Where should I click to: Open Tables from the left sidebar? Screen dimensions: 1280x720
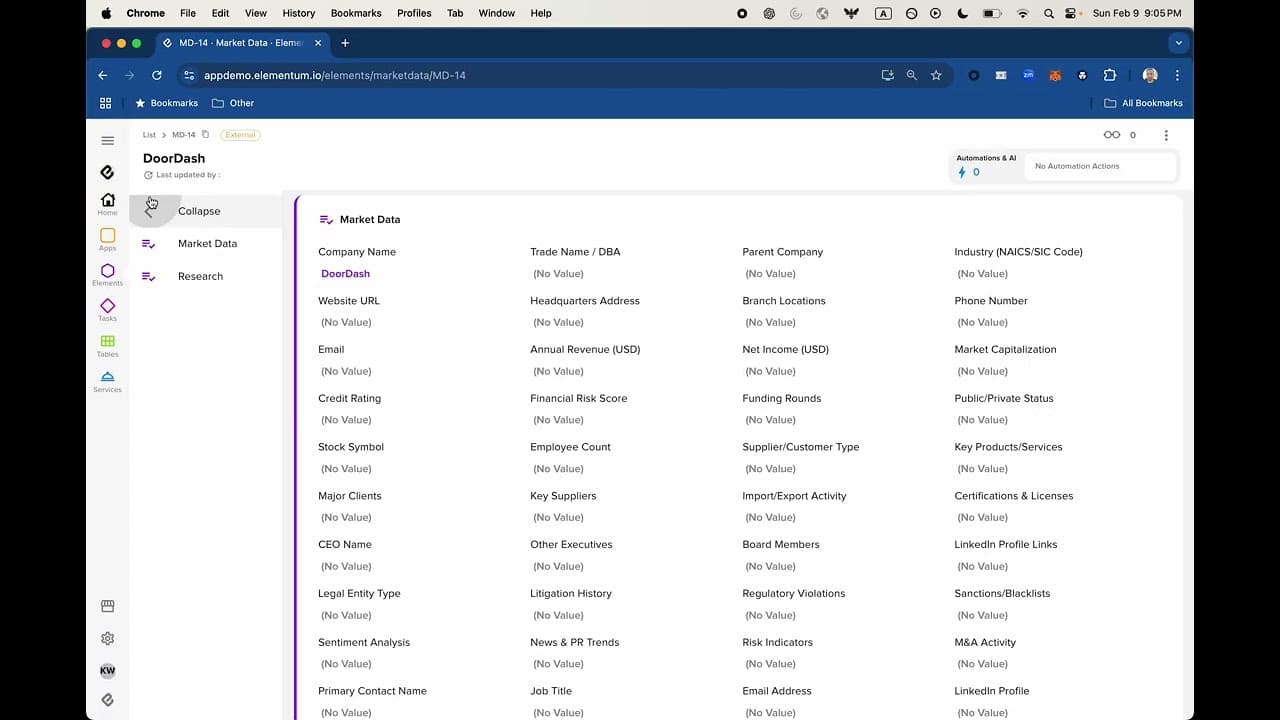point(107,345)
